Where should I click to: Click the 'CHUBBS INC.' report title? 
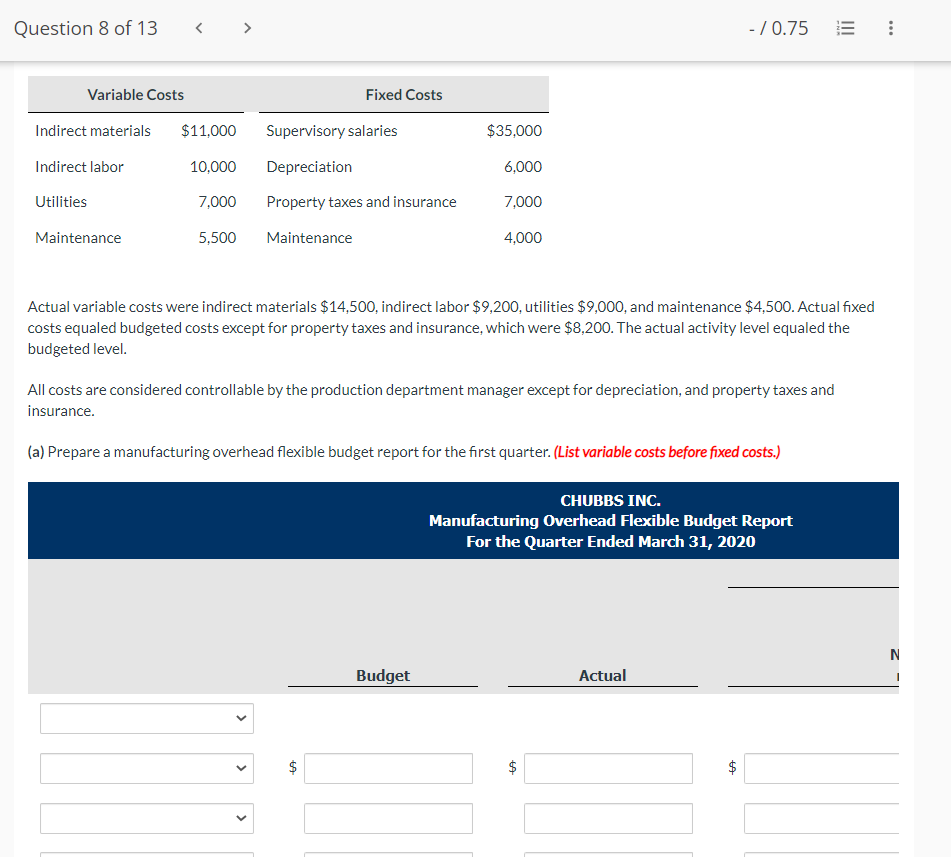(x=610, y=500)
